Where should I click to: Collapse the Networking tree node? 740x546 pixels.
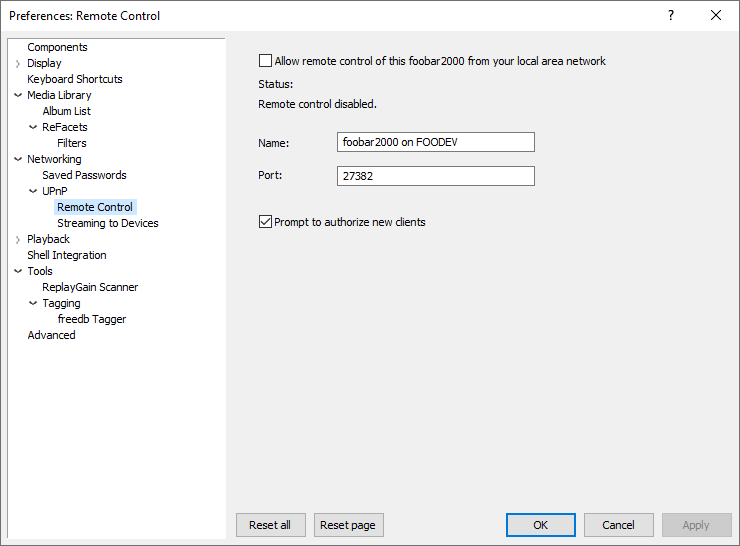tap(18, 160)
